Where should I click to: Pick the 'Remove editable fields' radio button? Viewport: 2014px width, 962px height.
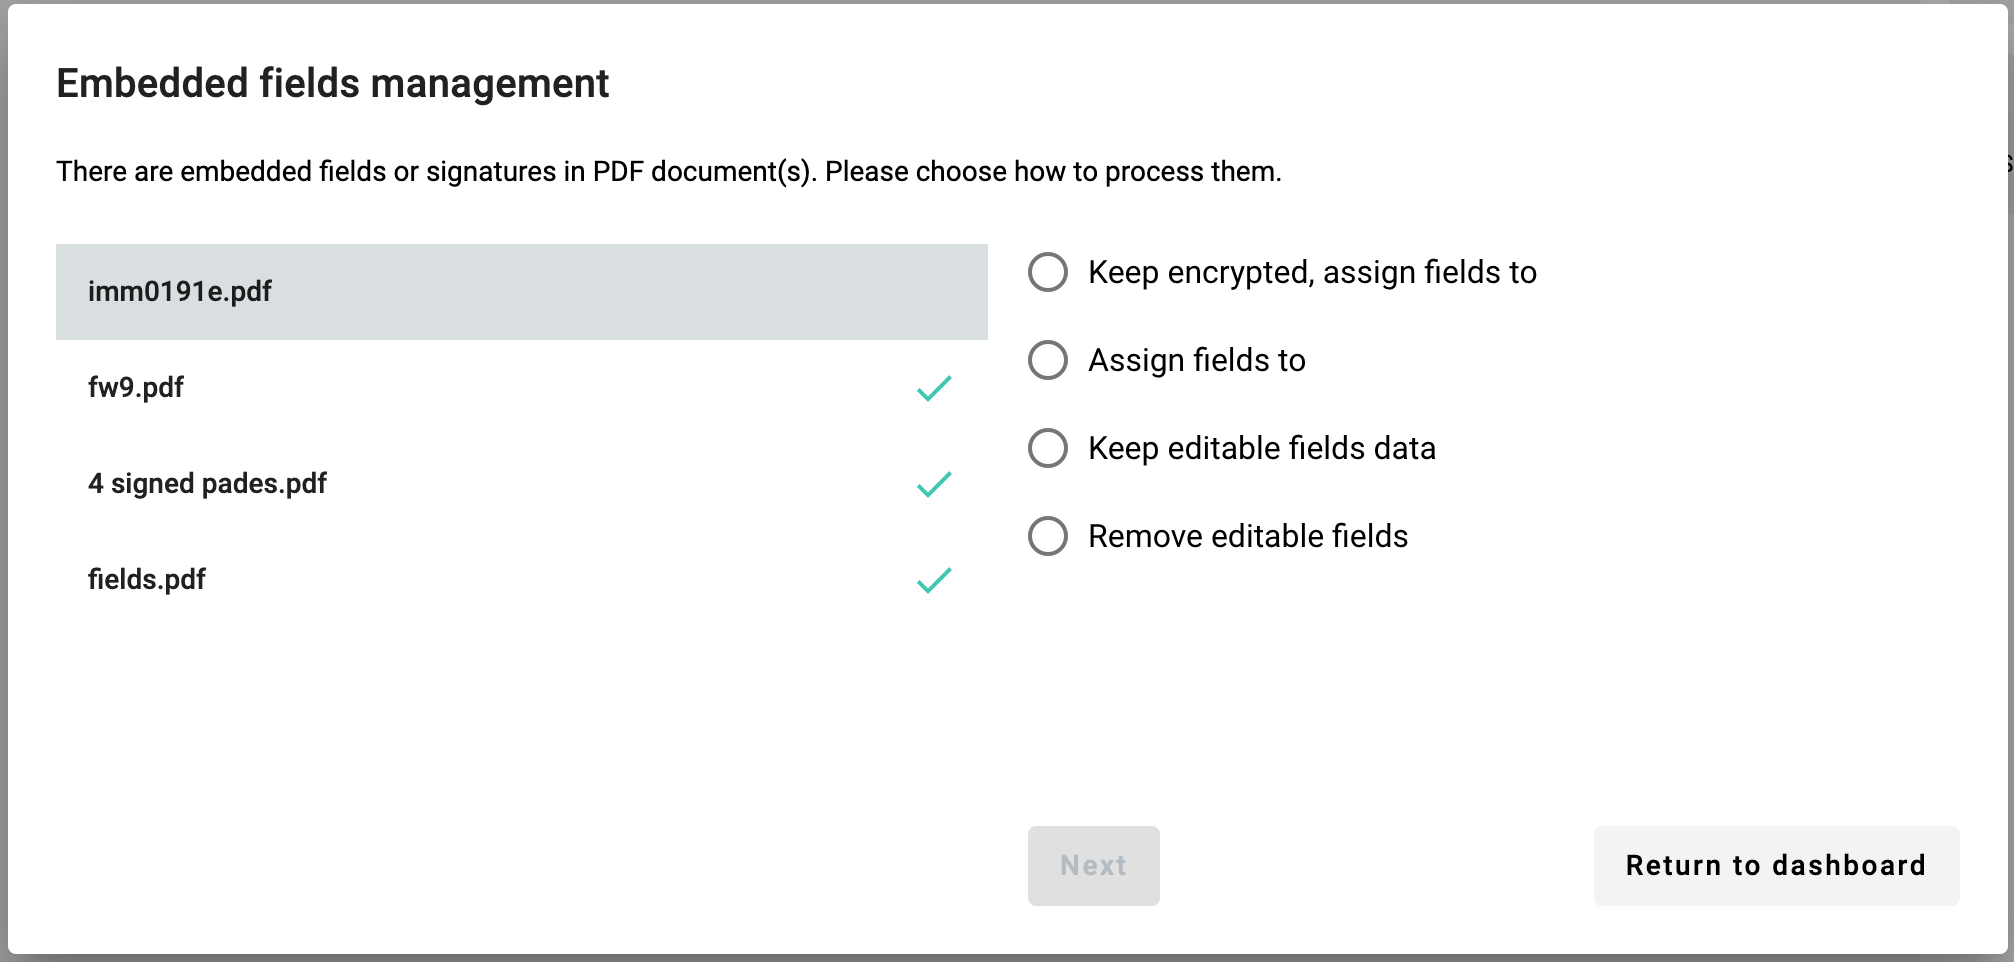[1048, 536]
